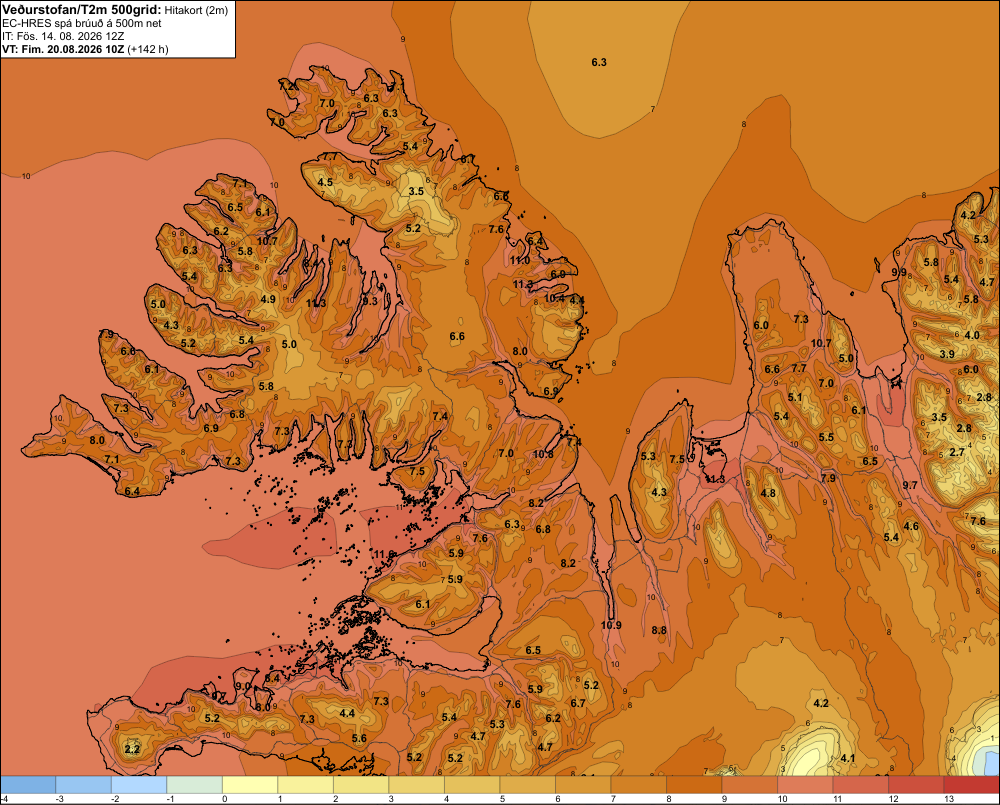Select the red 12 to 13 legend swatch
Screen dimensions: 1000x805
pos(916,785)
